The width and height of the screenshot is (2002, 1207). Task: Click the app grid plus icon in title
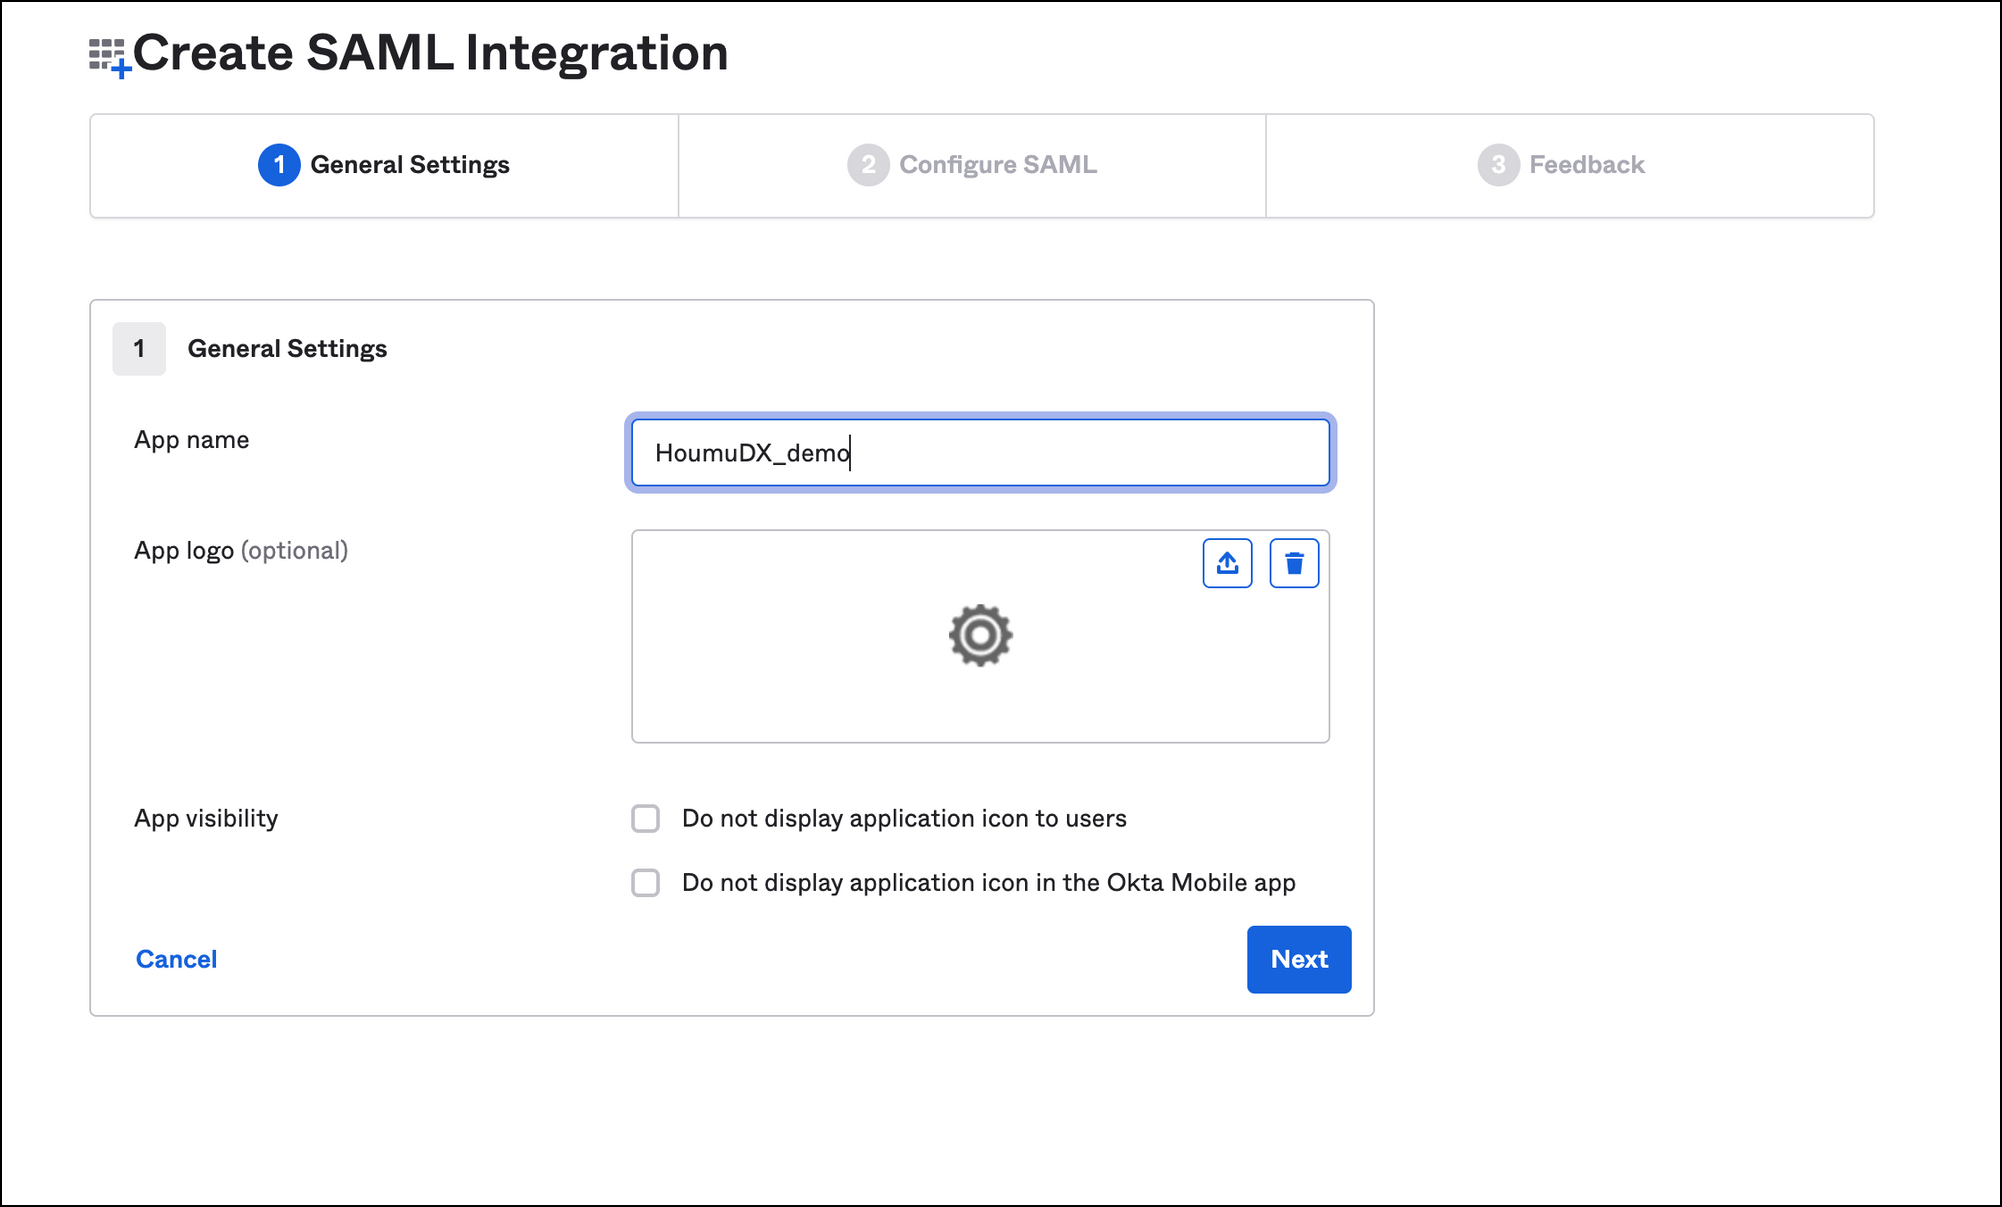110,58
